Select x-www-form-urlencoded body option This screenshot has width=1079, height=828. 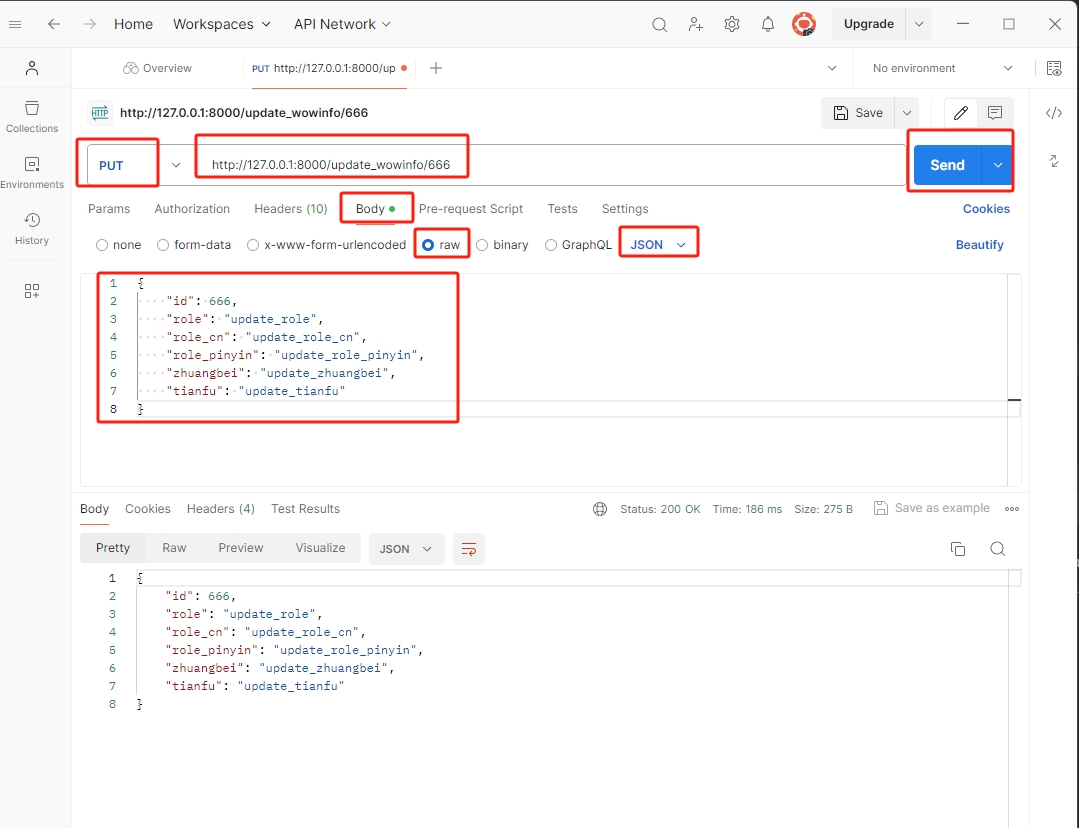(x=326, y=245)
